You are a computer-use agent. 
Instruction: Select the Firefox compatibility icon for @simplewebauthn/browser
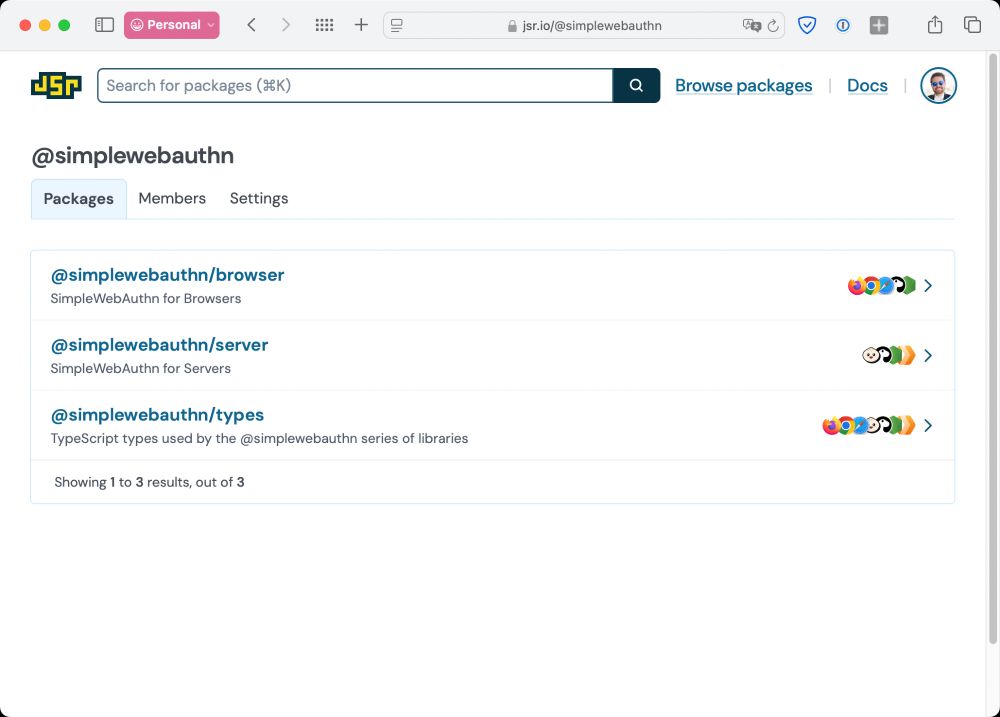click(857, 285)
